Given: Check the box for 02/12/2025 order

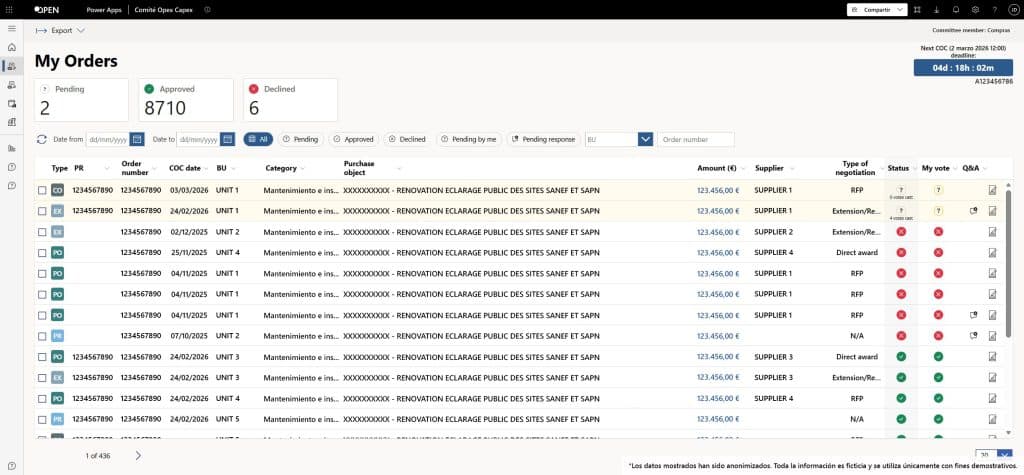Looking at the screenshot, I should (42, 232).
